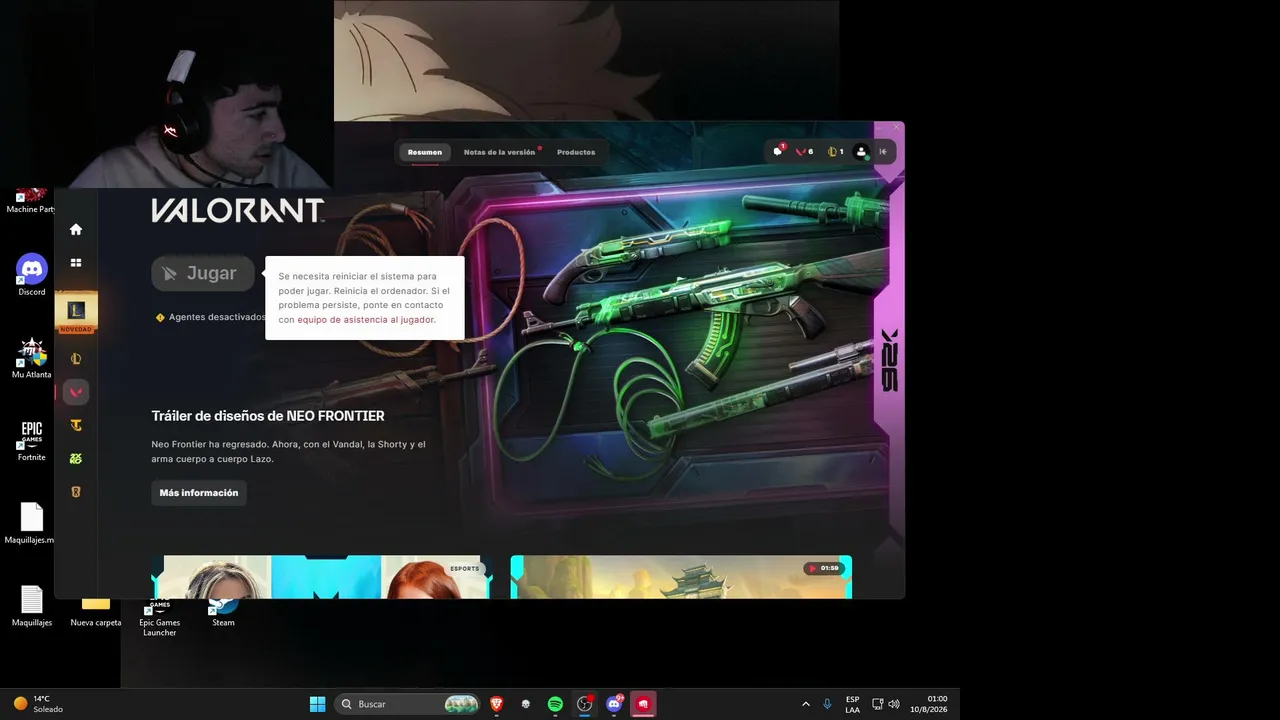Open OBS Studio from the taskbar
The image size is (1280, 720).
585,704
